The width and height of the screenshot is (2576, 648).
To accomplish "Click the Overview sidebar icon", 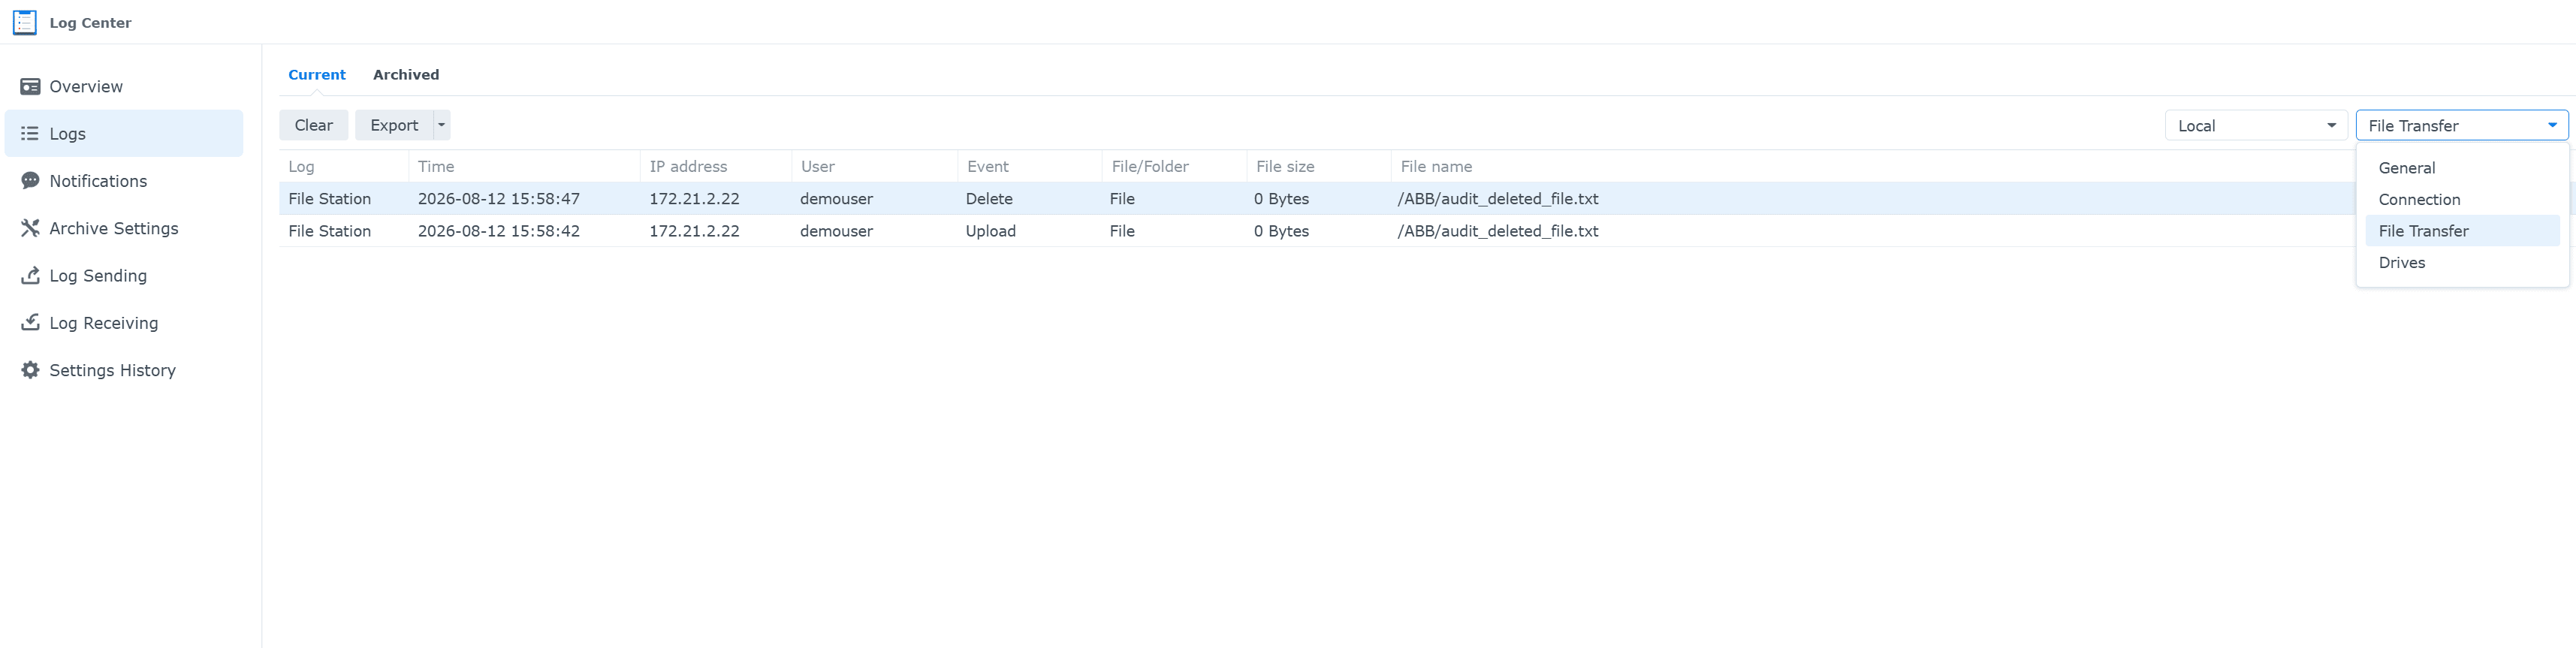I will (x=30, y=87).
